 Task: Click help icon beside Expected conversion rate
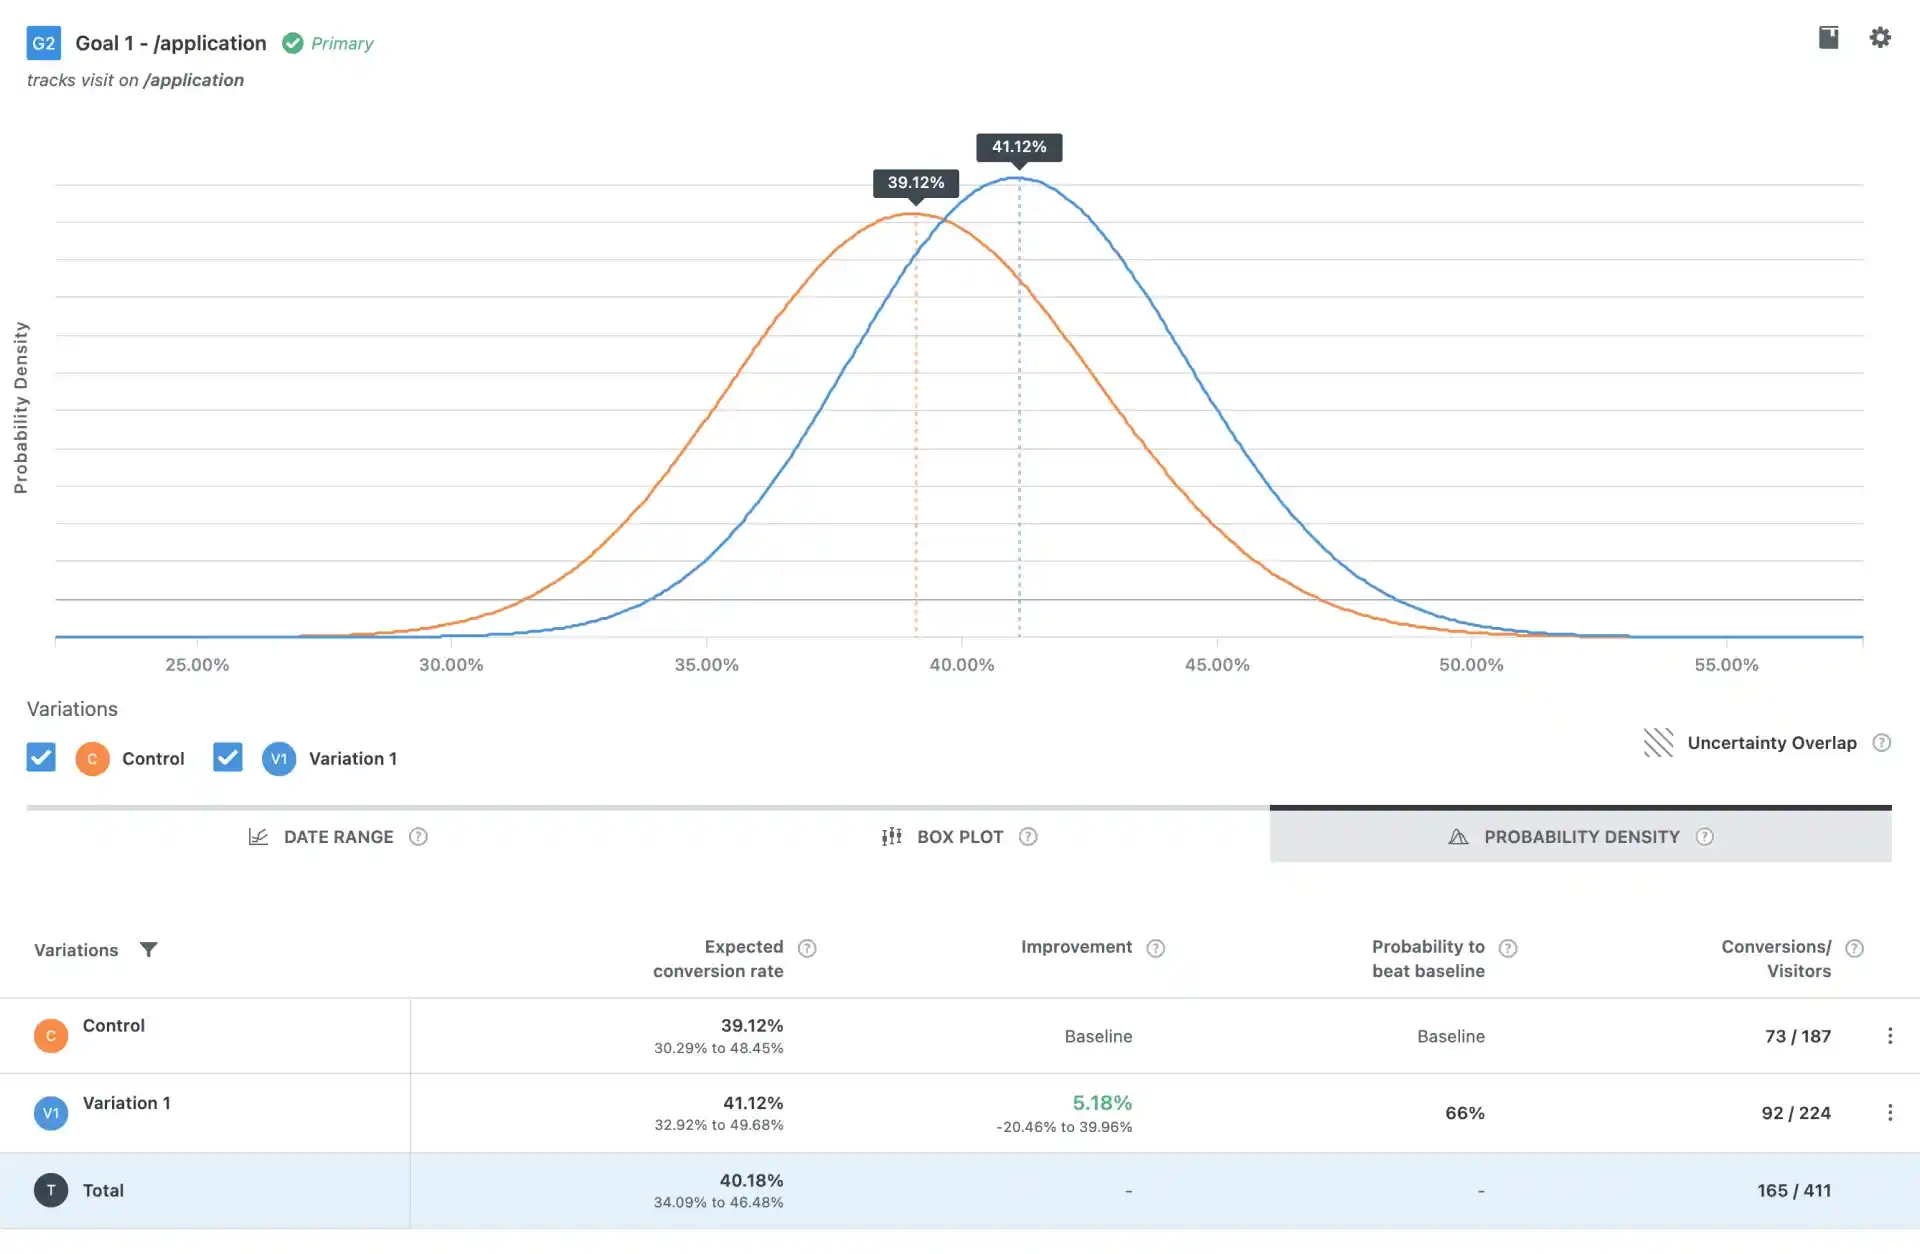pyautogui.click(x=807, y=948)
